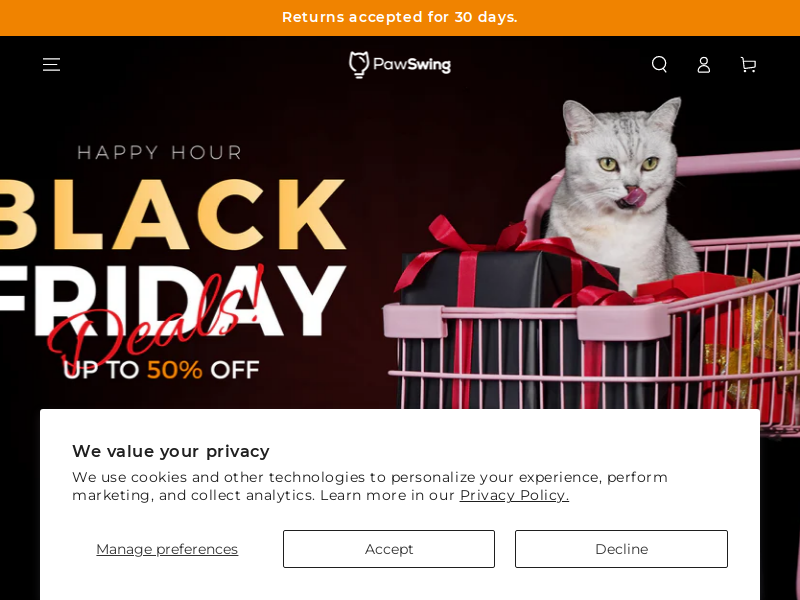Open the hamburger navigation menu
This screenshot has height=600, width=800.
[x=51, y=65]
